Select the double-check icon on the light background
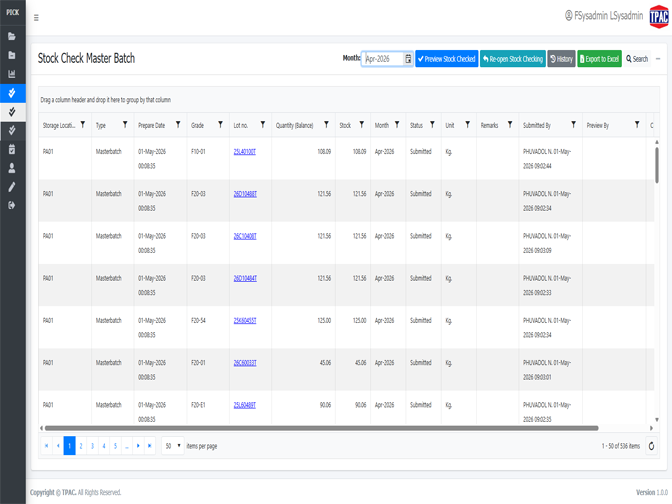The height and width of the screenshot is (504, 672). pos(12,112)
